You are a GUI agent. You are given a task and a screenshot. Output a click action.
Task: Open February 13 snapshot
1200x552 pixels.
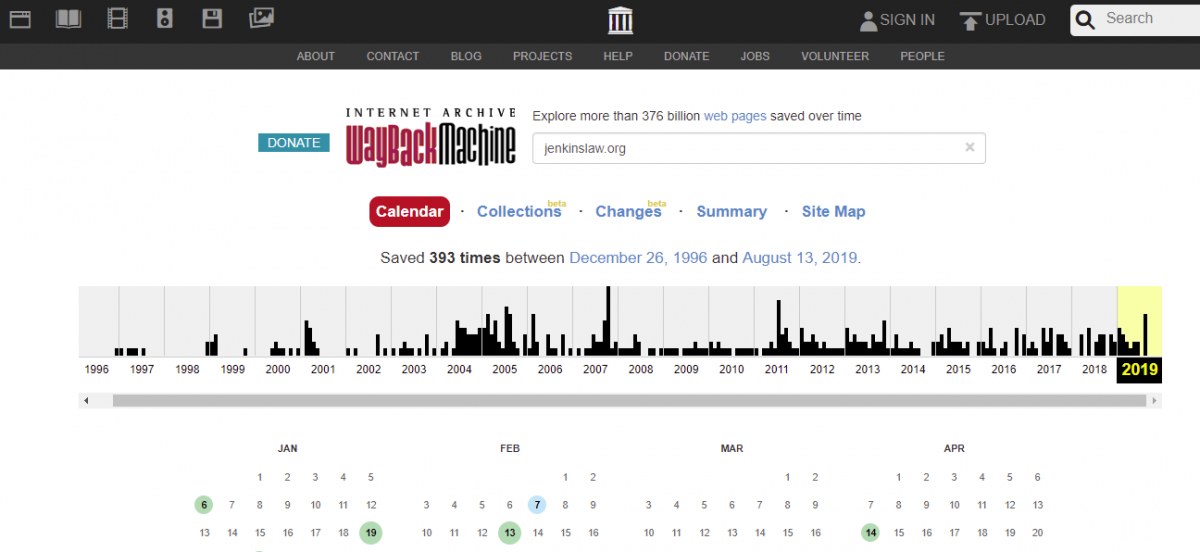(509, 533)
